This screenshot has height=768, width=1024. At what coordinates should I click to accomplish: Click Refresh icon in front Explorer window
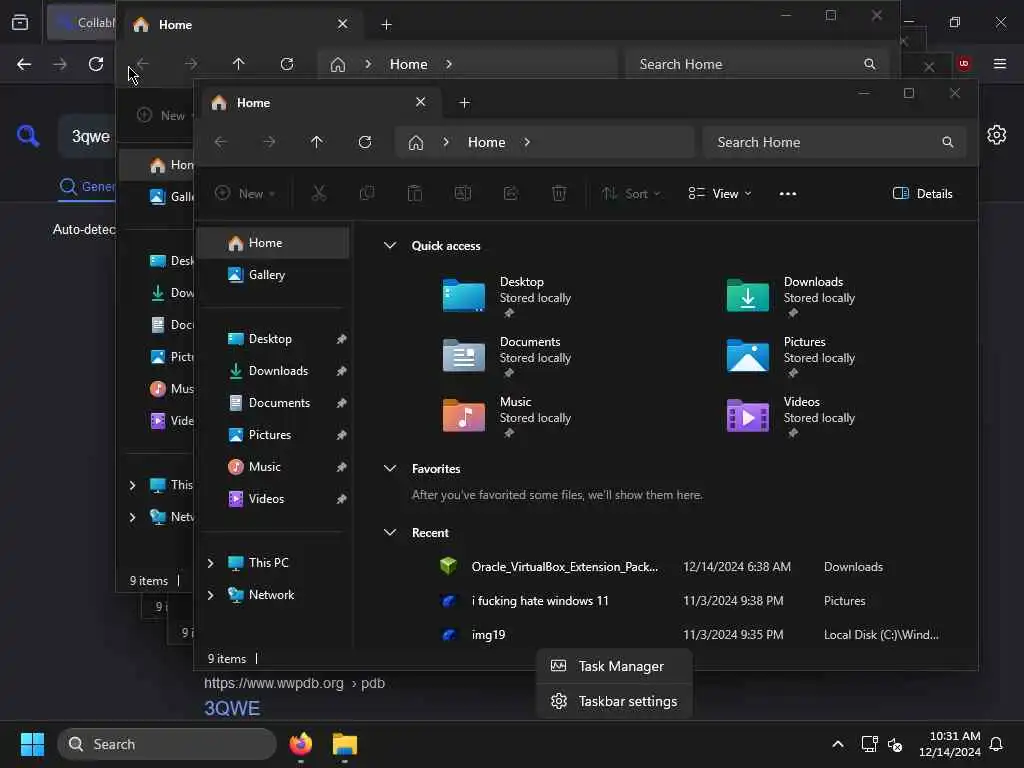(365, 142)
